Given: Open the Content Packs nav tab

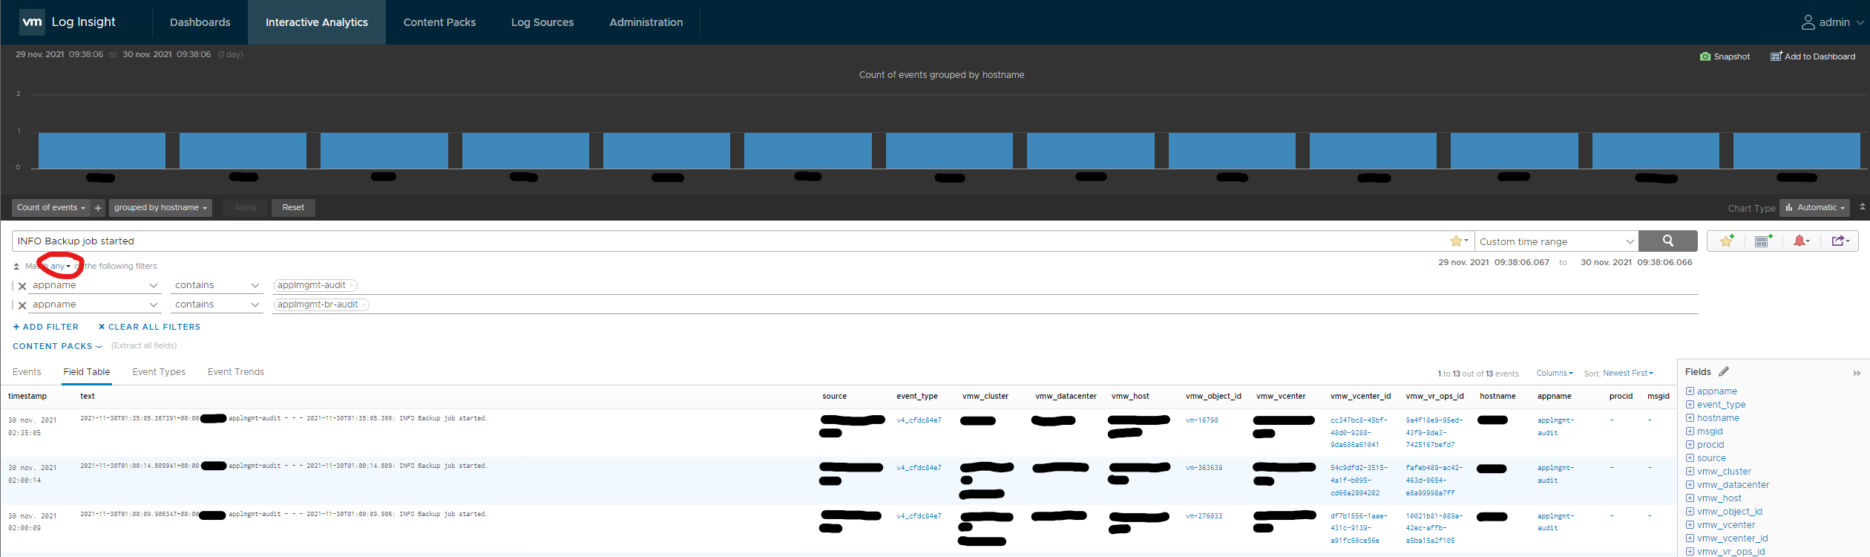Looking at the screenshot, I should tap(439, 22).
